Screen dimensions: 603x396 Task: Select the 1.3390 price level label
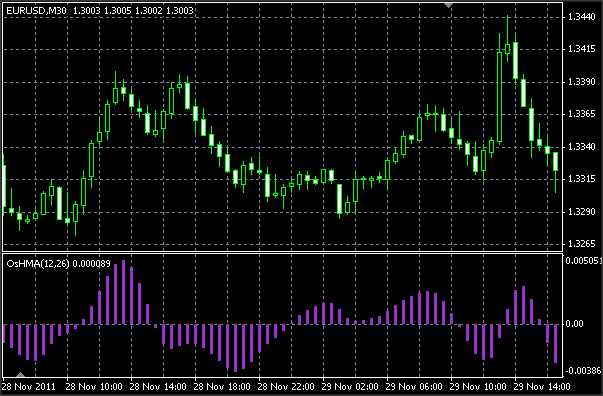click(x=581, y=82)
